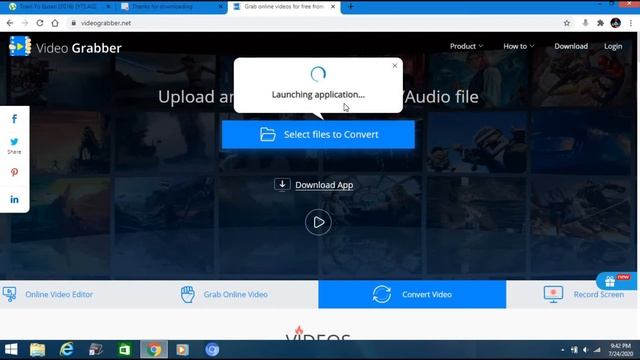Open the Download App link
The image size is (640, 360).
[x=324, y=185]
